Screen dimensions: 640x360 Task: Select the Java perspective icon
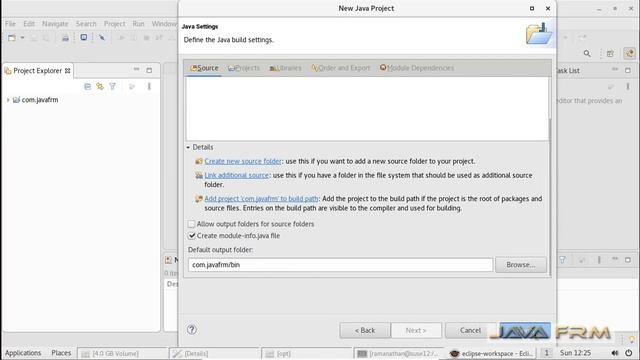[x=629, y=53]
